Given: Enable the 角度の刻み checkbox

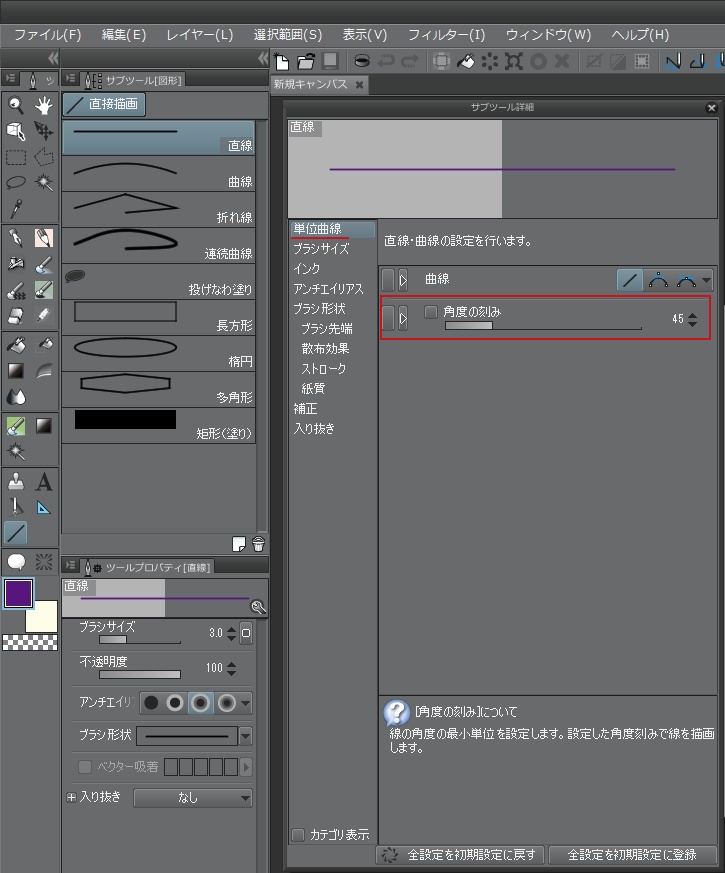Looking at the screenshot, I should tap(430, 312).
